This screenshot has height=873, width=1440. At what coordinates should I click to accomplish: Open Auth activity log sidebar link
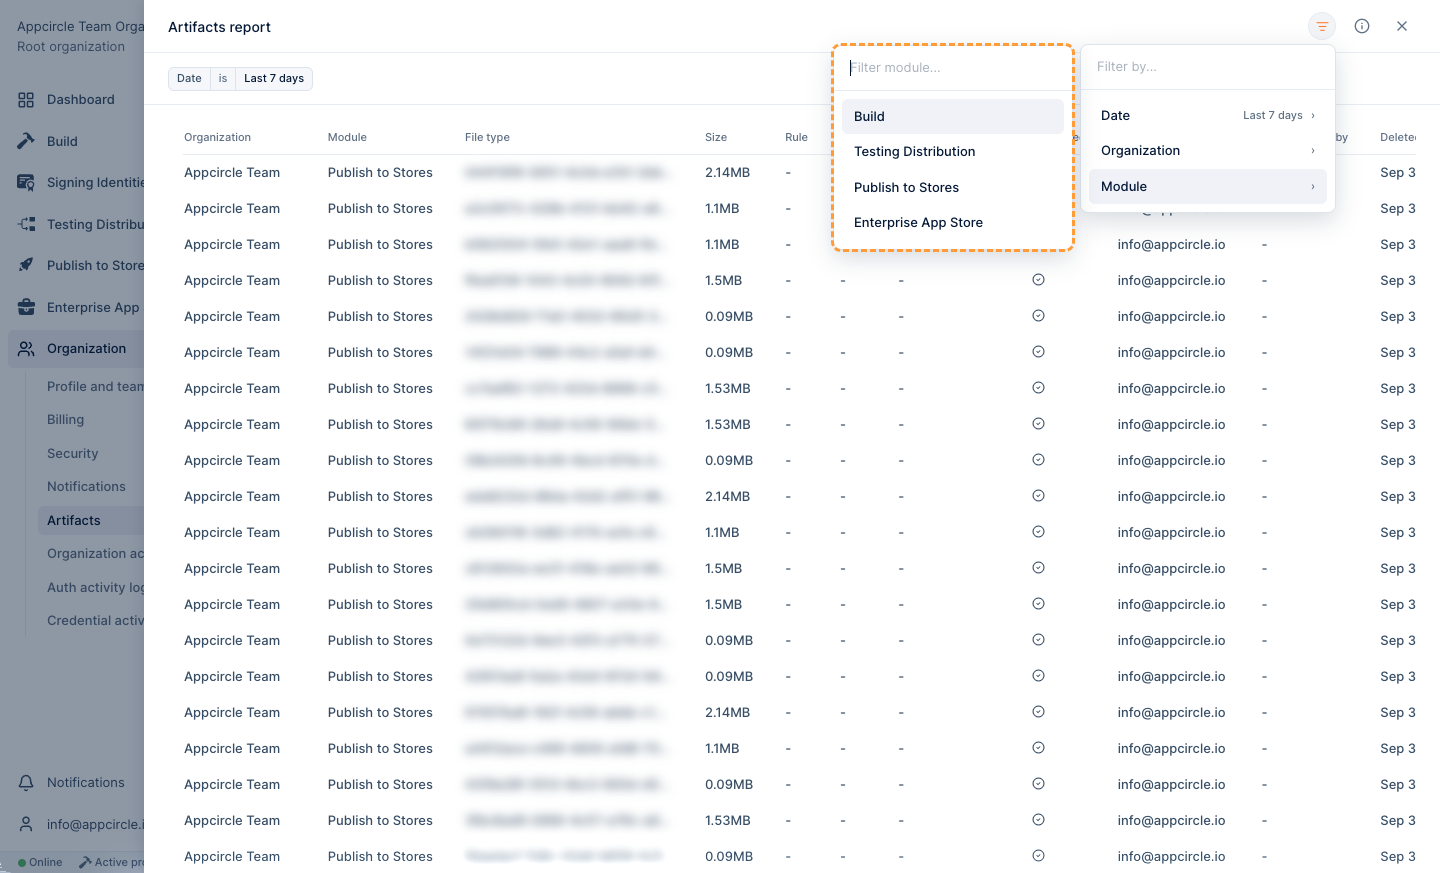coord(95,588)
